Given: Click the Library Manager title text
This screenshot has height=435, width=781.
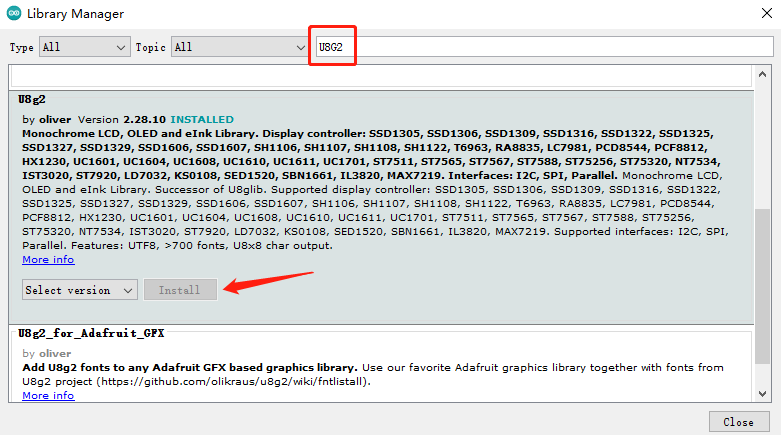Looking at the screenshot, I should (x=75, y=13).
